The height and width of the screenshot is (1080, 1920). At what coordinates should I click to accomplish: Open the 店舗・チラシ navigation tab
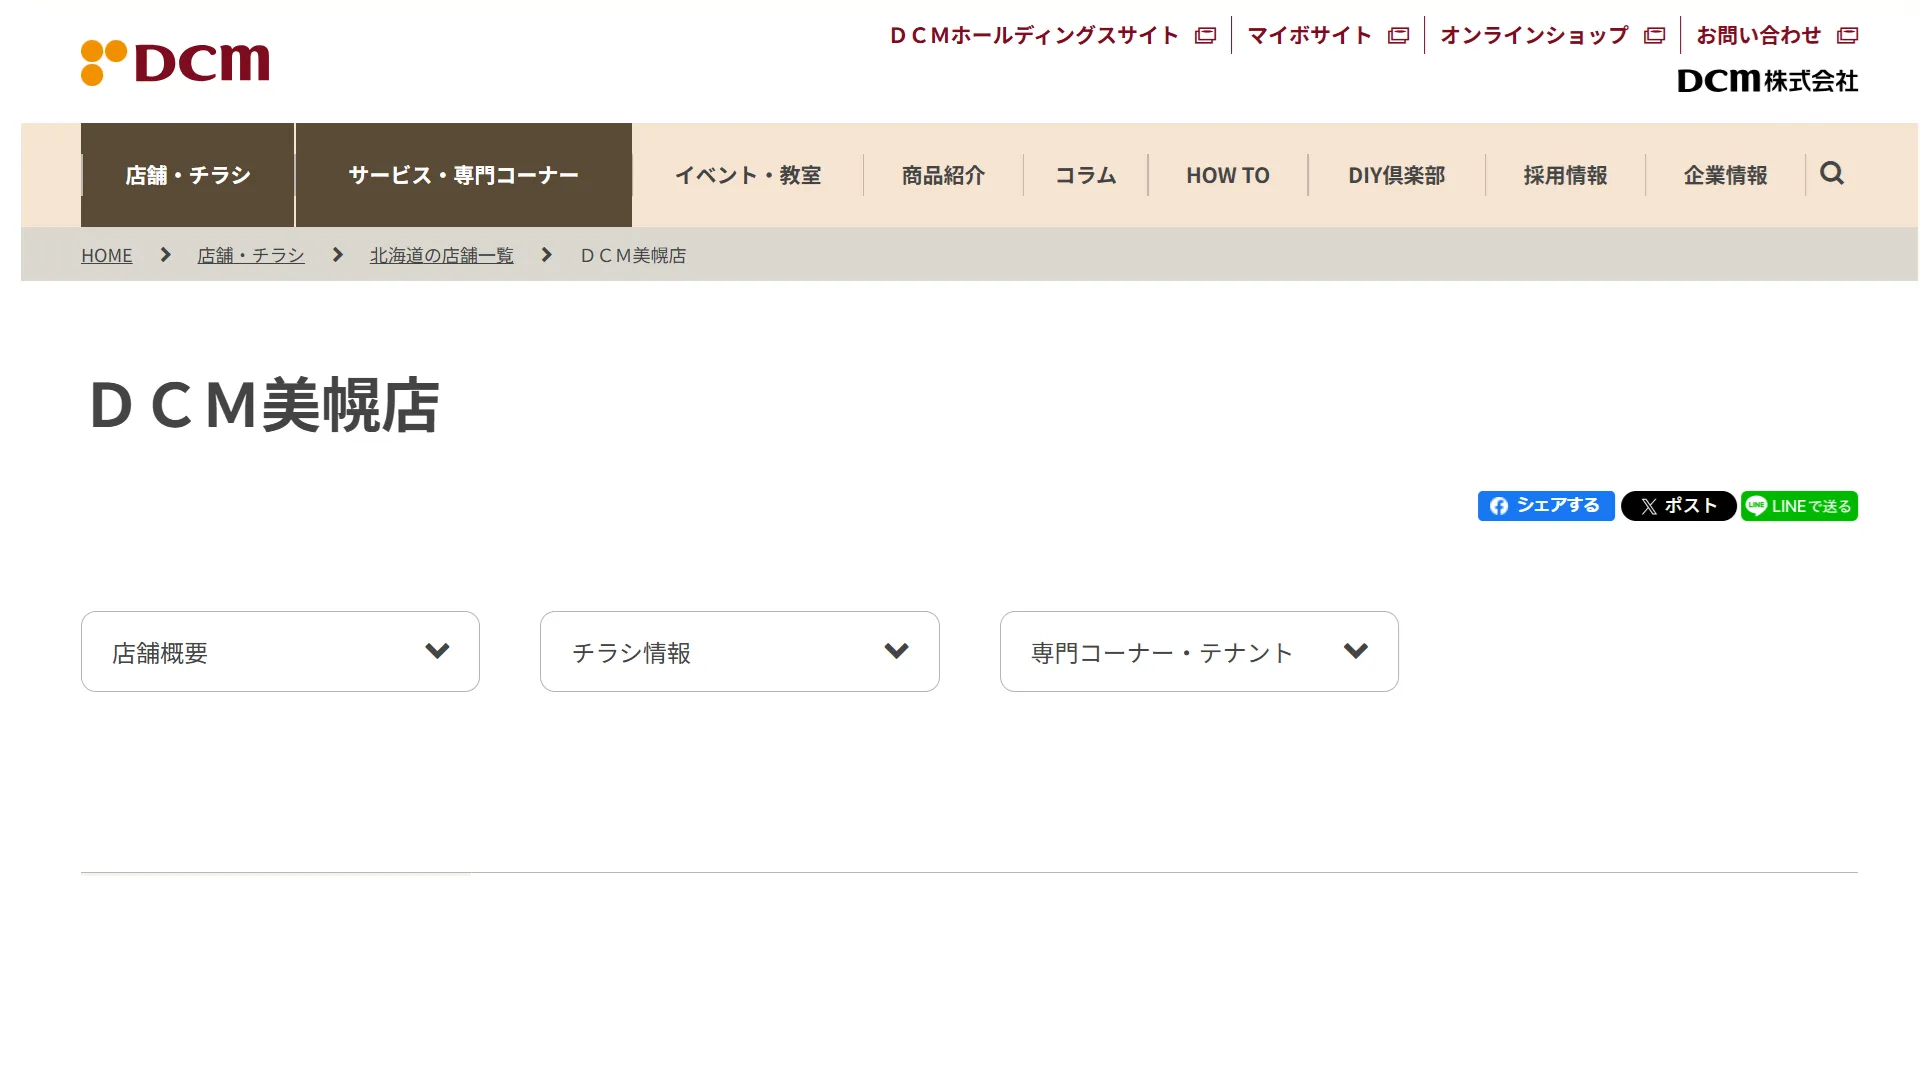pyautogui.click(x=188, y=175)
